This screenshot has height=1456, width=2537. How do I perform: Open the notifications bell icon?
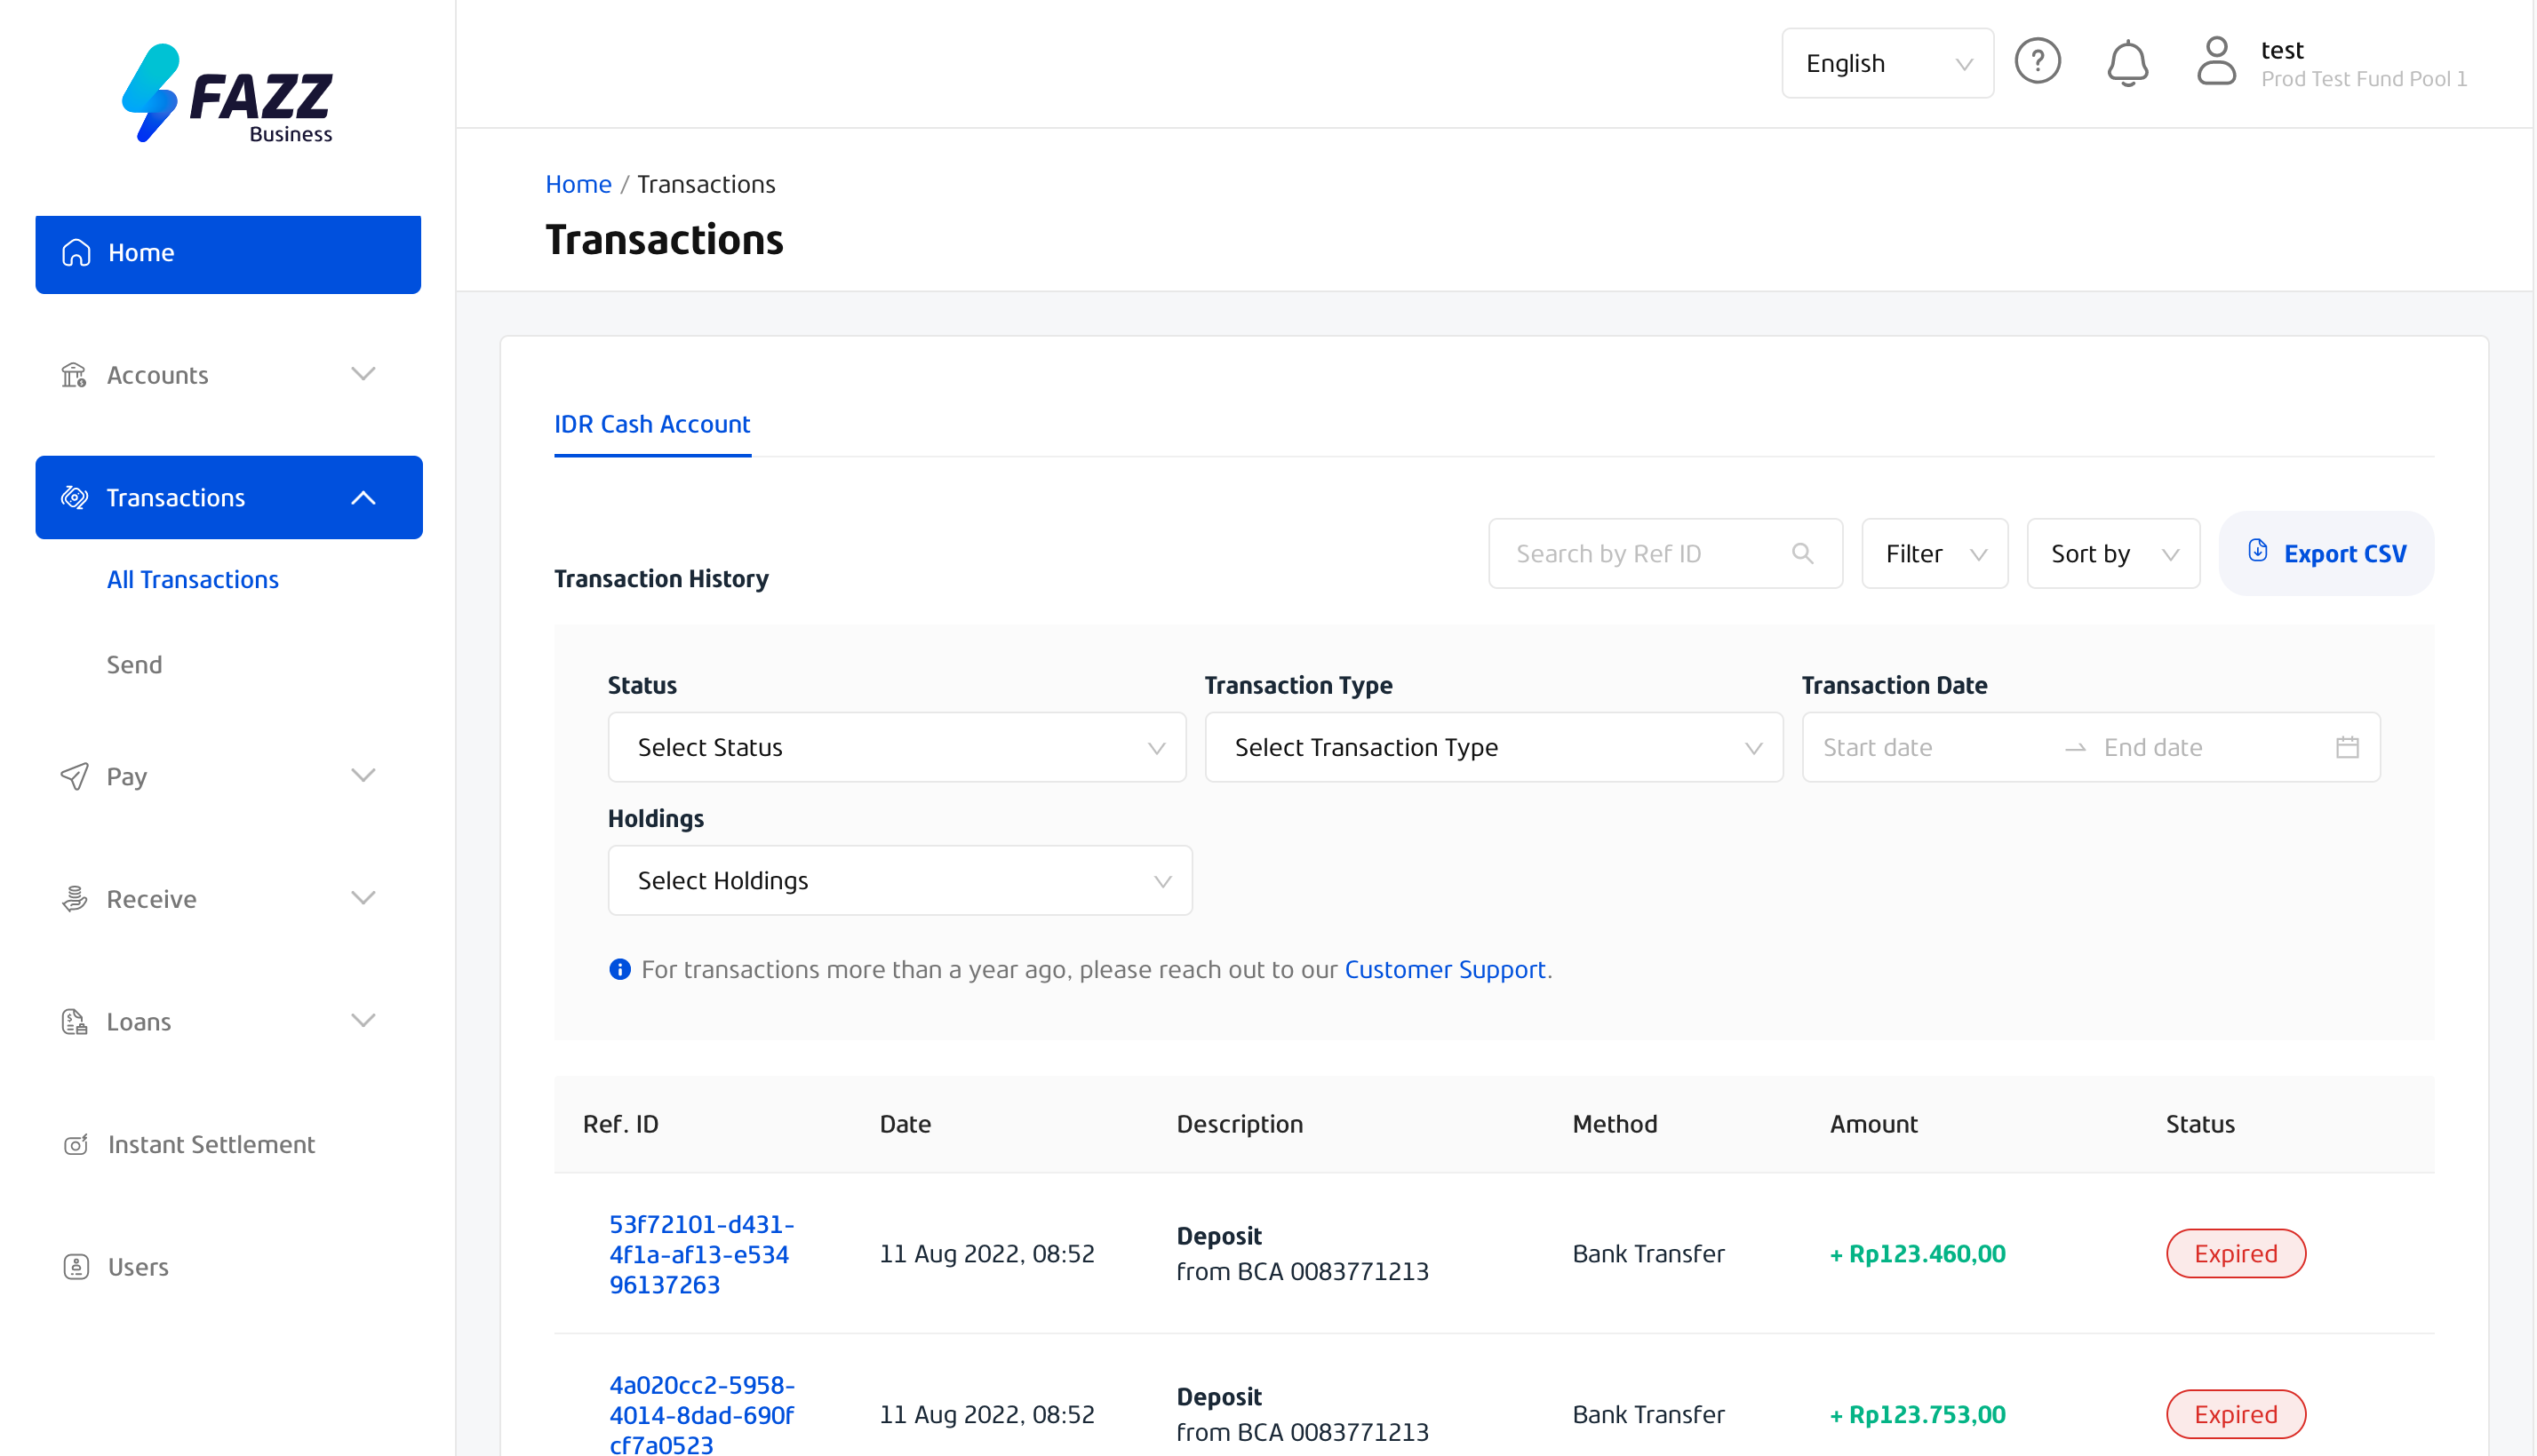2126,63
